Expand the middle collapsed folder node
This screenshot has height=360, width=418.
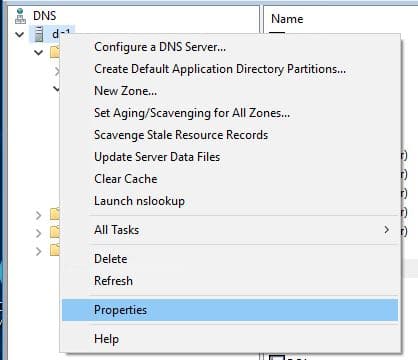[39, 233]
